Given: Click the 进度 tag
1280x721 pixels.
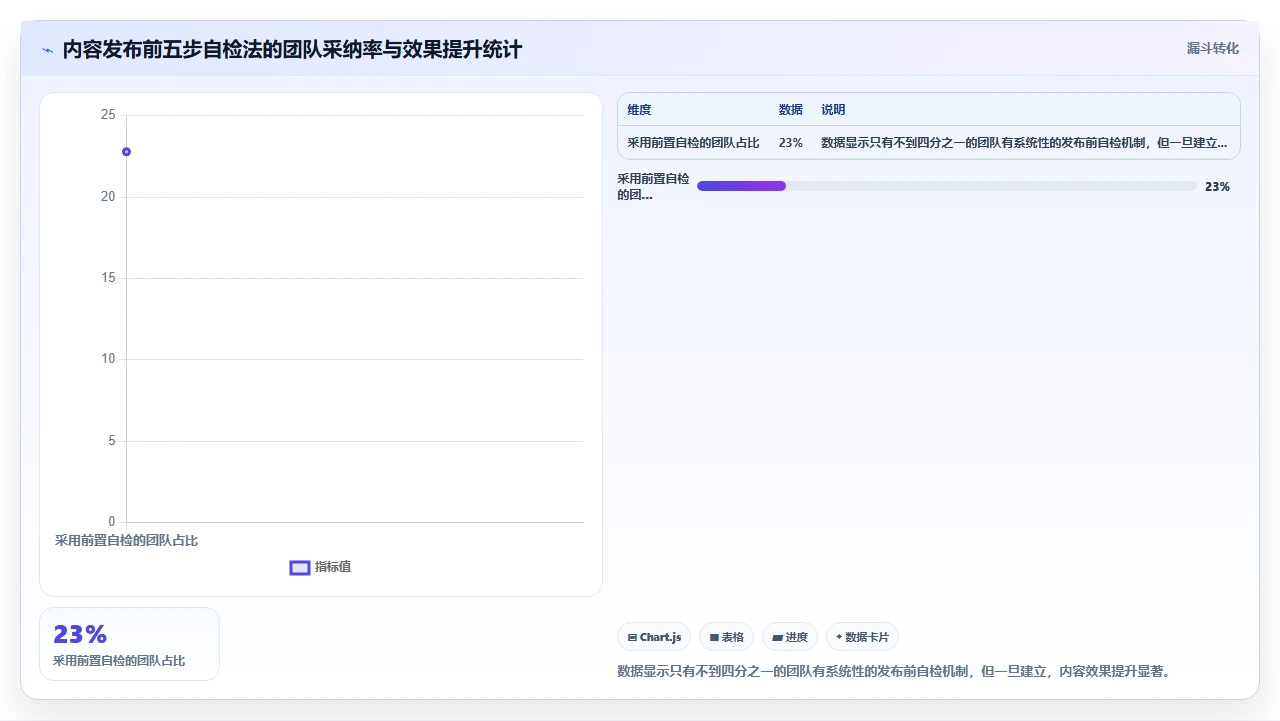Looking at the screenshot, I should tap(789, 637).
